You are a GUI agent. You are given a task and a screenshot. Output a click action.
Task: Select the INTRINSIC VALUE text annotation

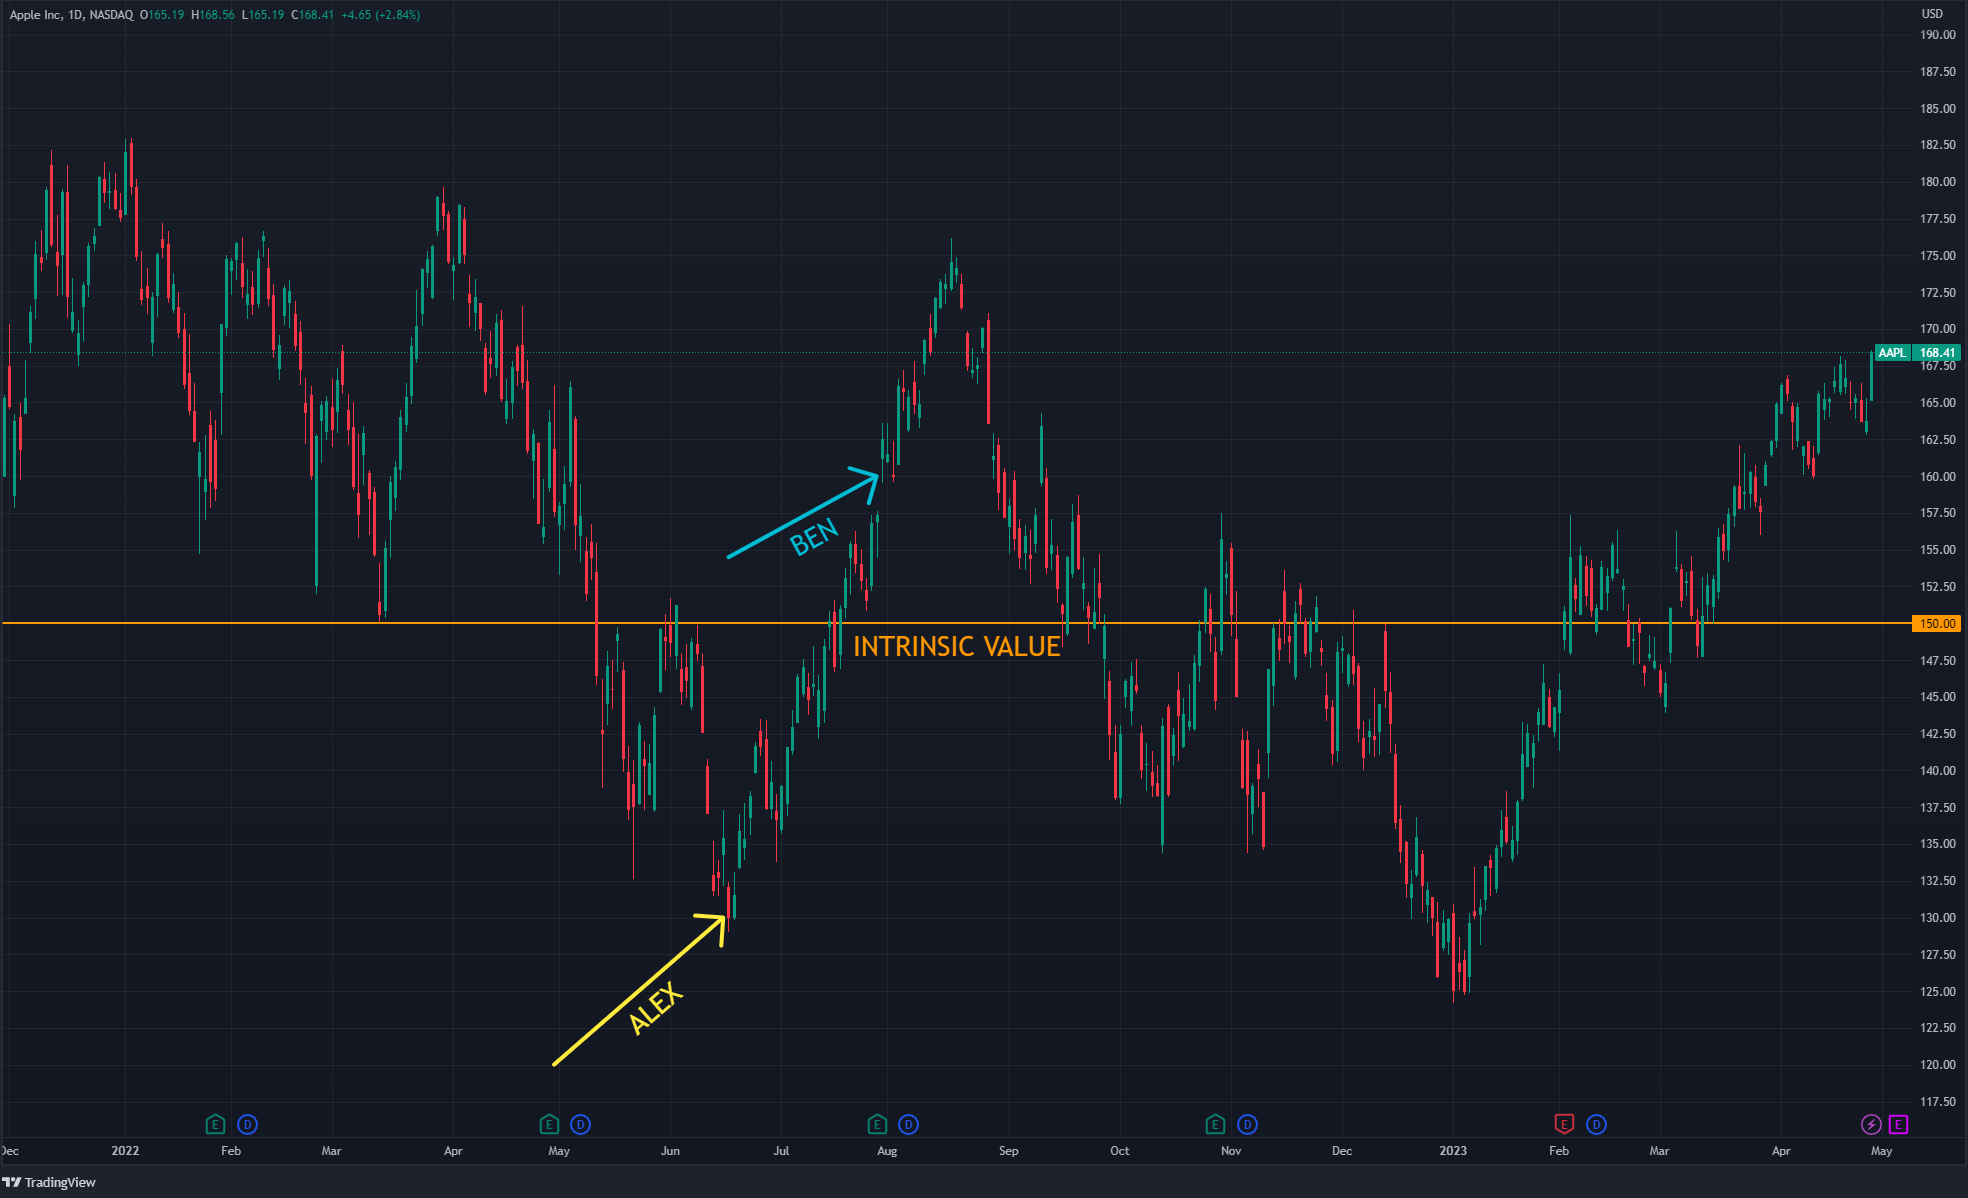(956, 647)
